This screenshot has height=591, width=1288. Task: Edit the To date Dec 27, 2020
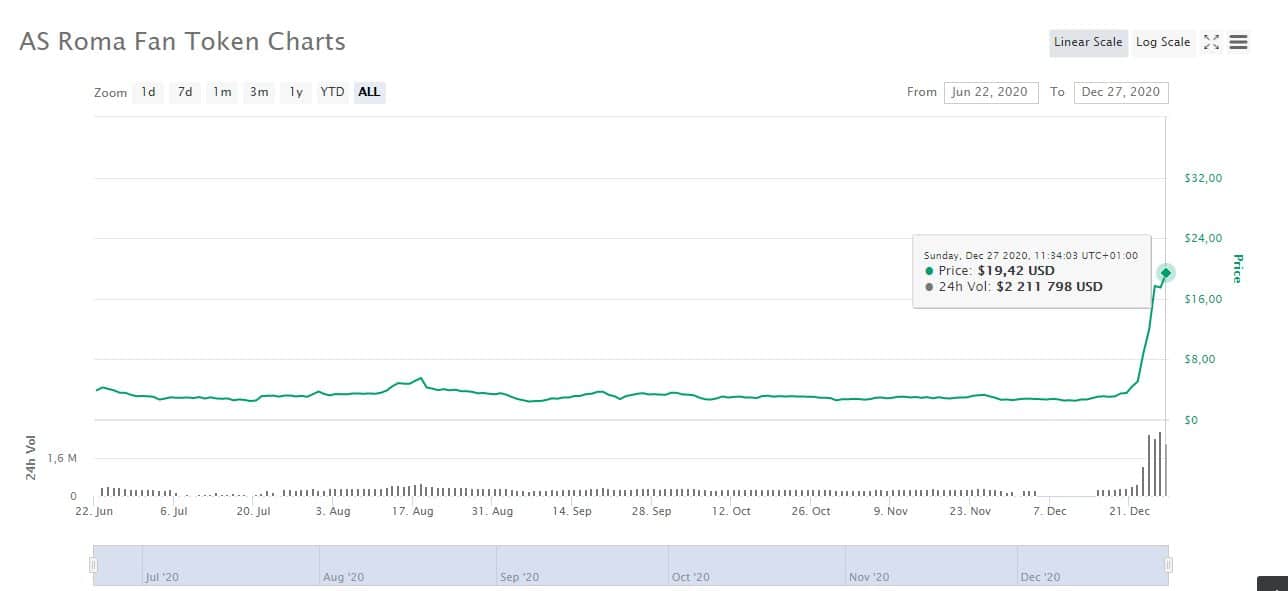[x=1121, y=92]
